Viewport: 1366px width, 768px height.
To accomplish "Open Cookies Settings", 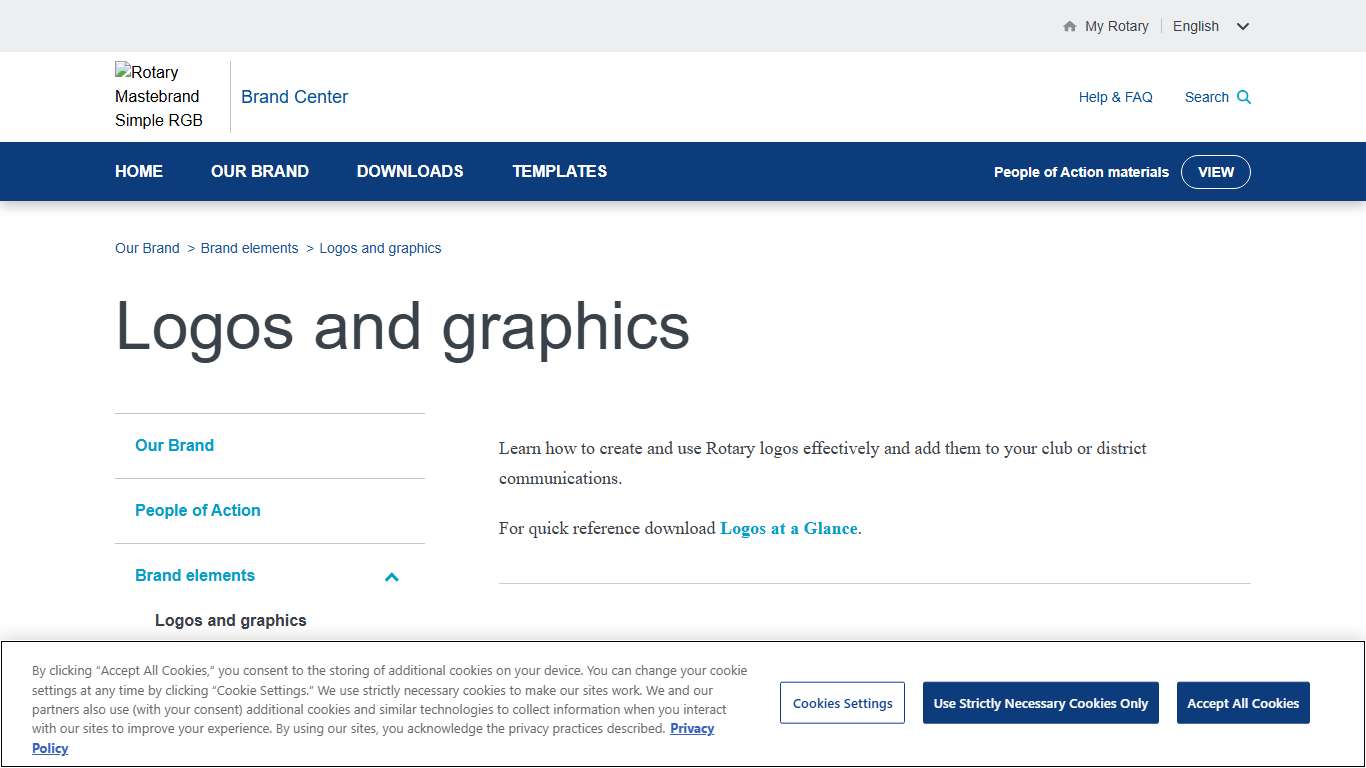I will [842, 702].
